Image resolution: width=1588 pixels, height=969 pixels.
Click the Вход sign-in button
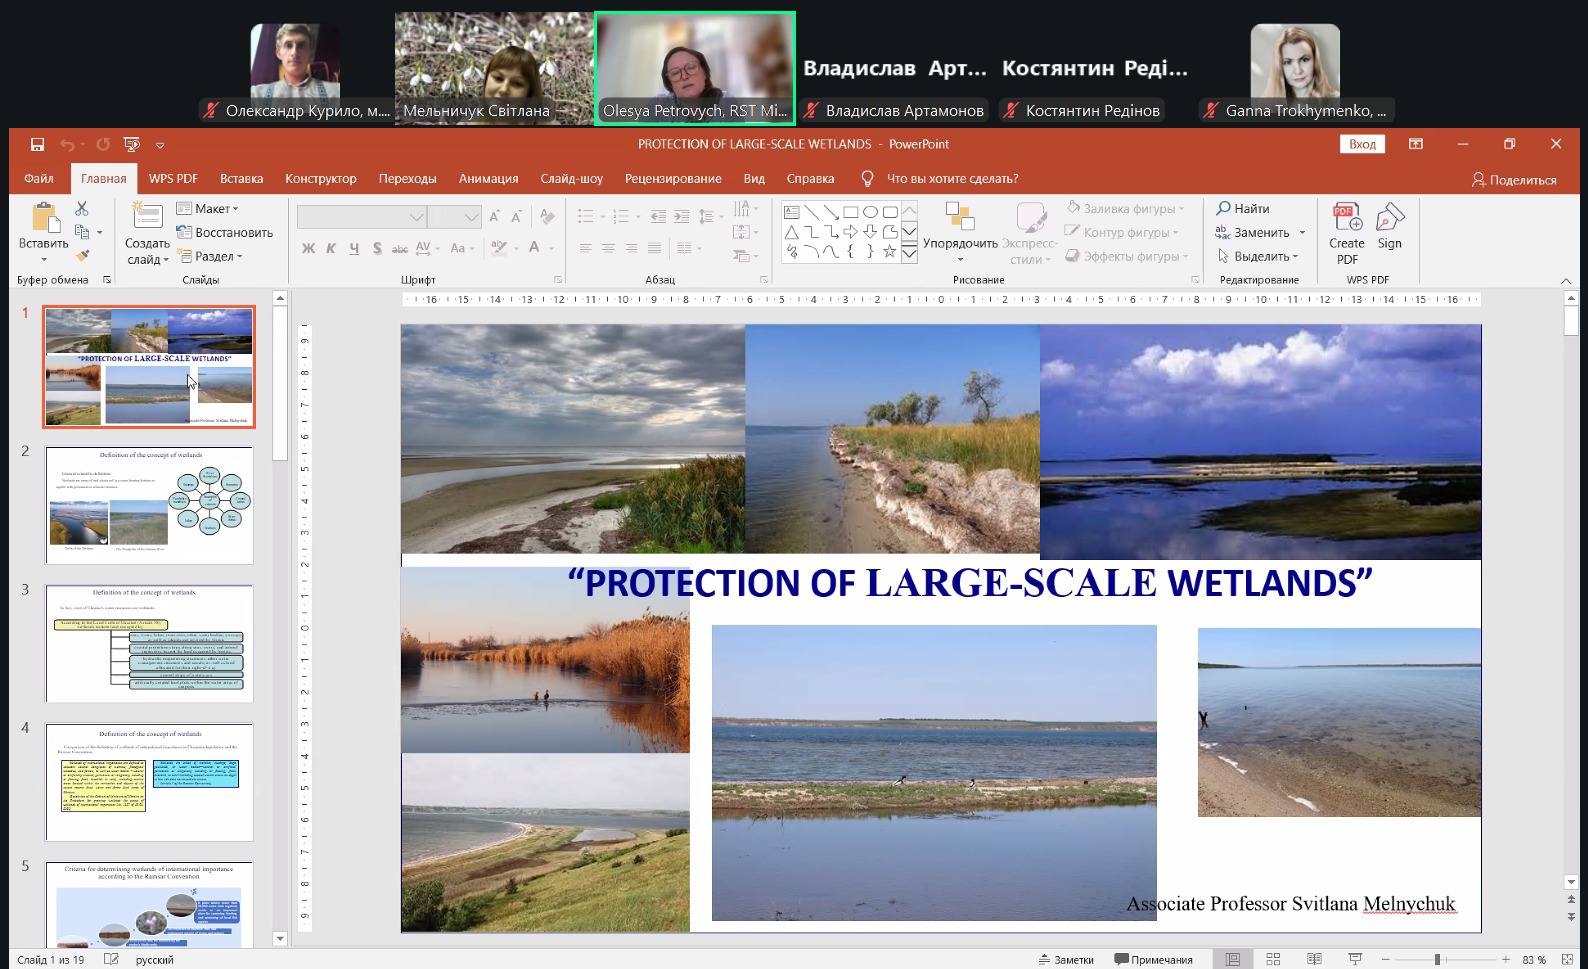(x=1362, y=144)
